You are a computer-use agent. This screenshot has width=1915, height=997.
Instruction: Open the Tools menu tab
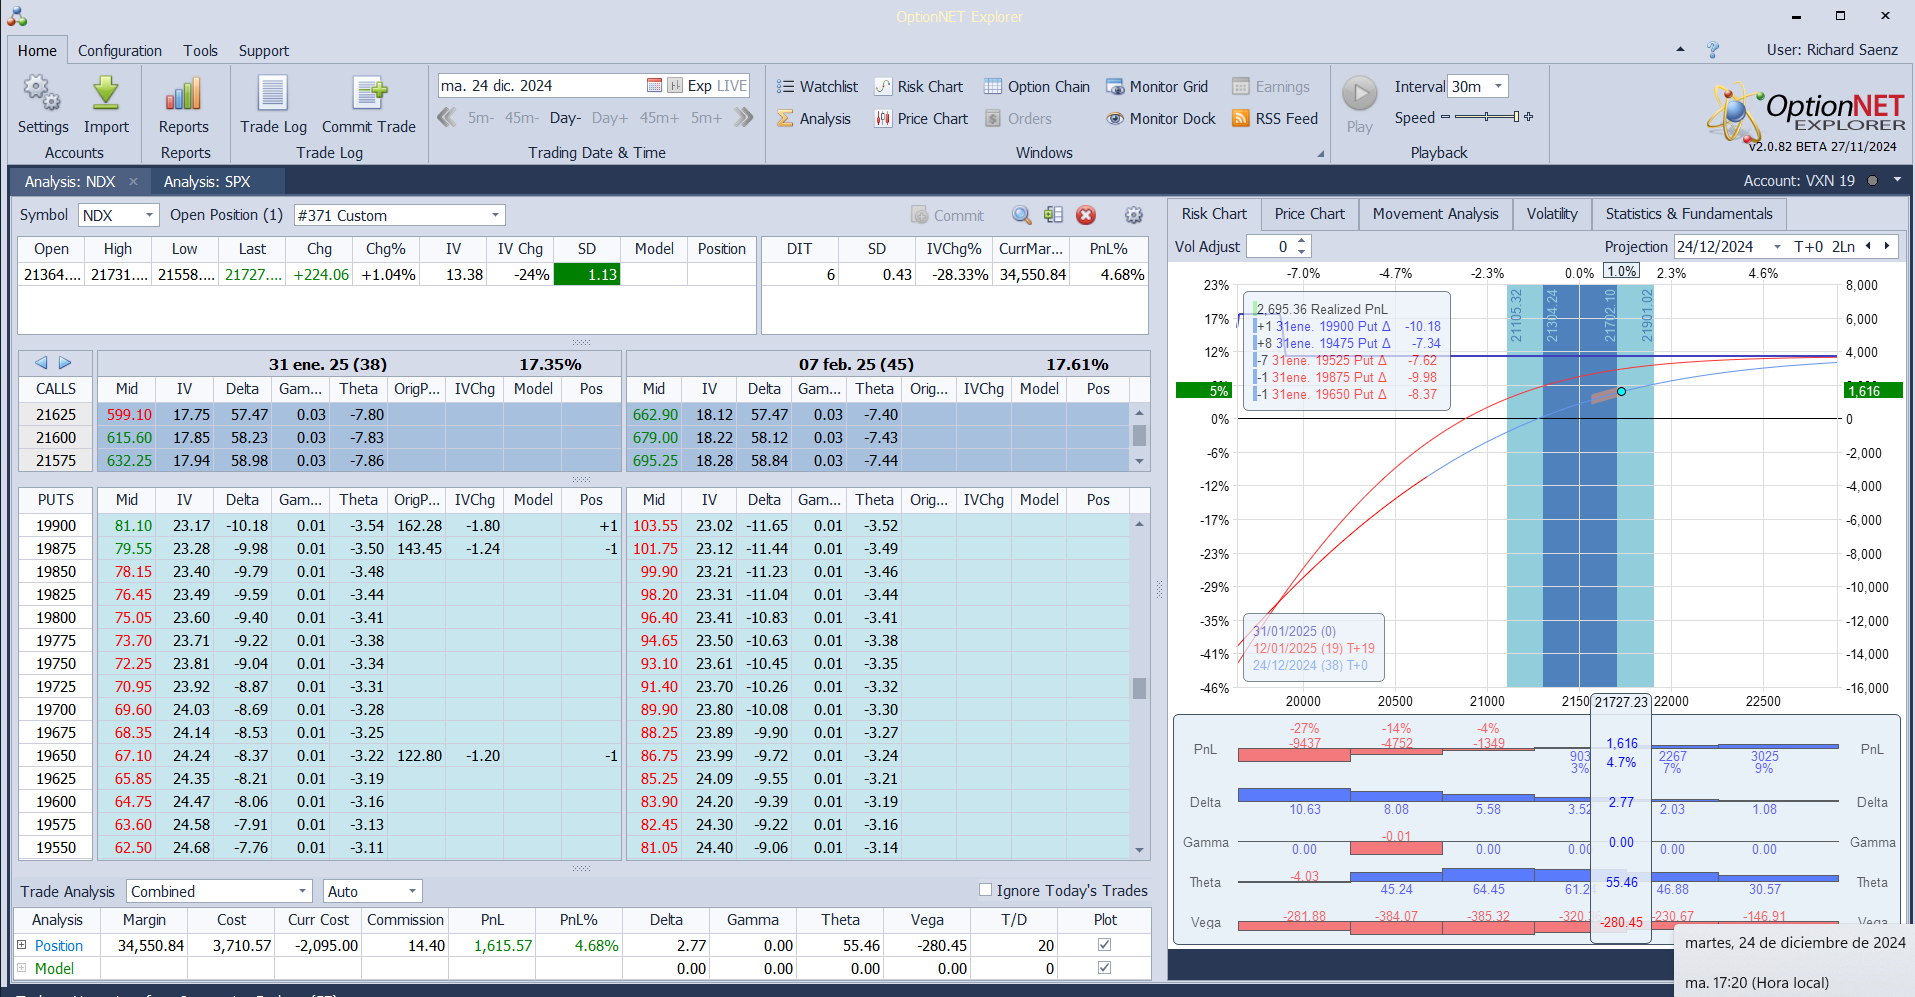200,51
